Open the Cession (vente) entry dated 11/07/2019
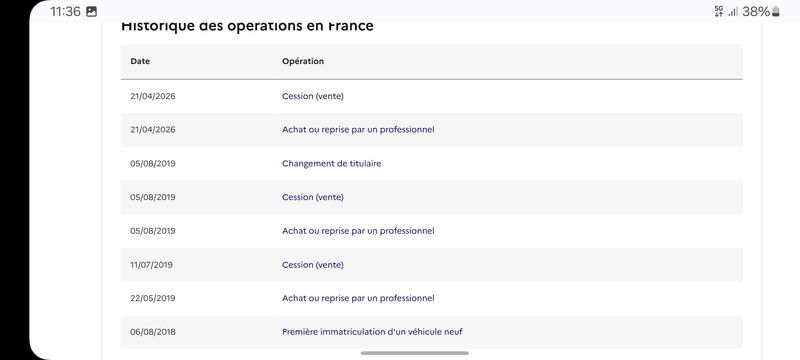 pos(313,265)
